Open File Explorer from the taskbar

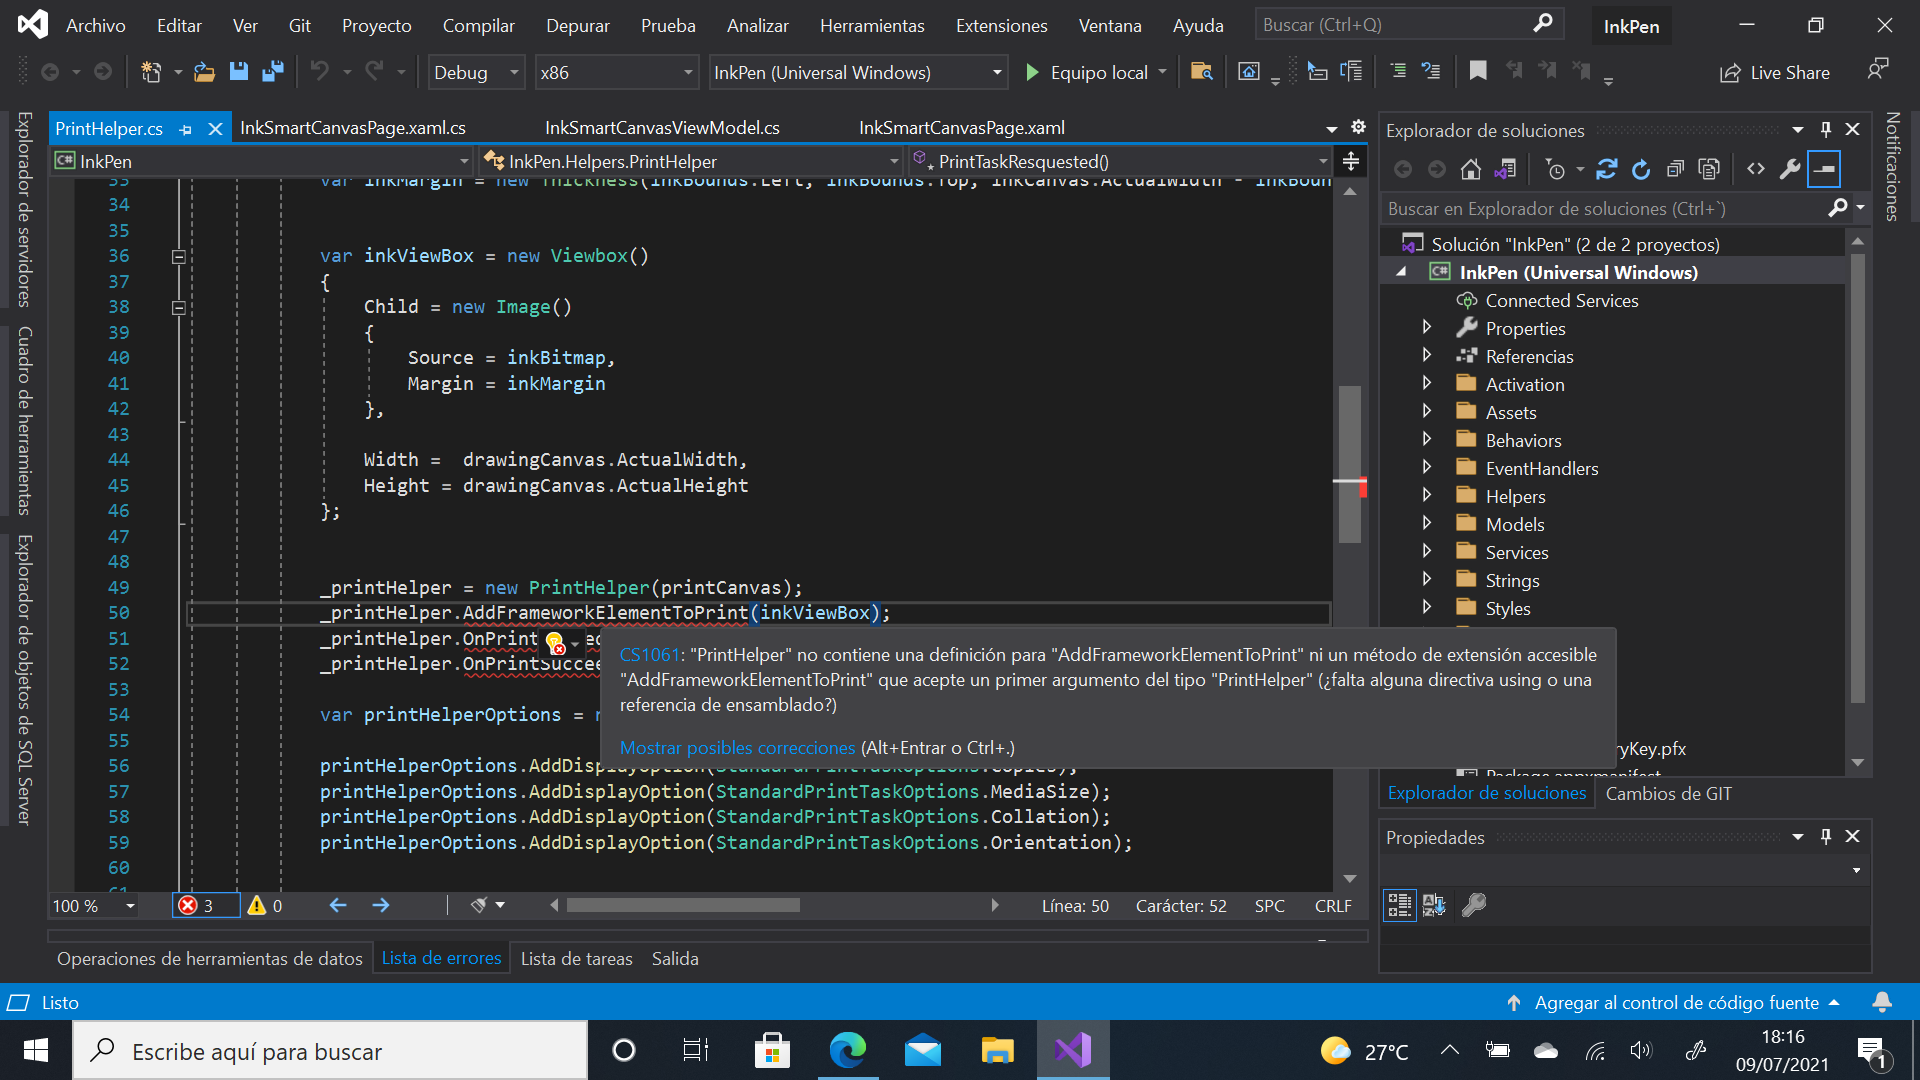pyautogui.click(x=997, y=1050)
